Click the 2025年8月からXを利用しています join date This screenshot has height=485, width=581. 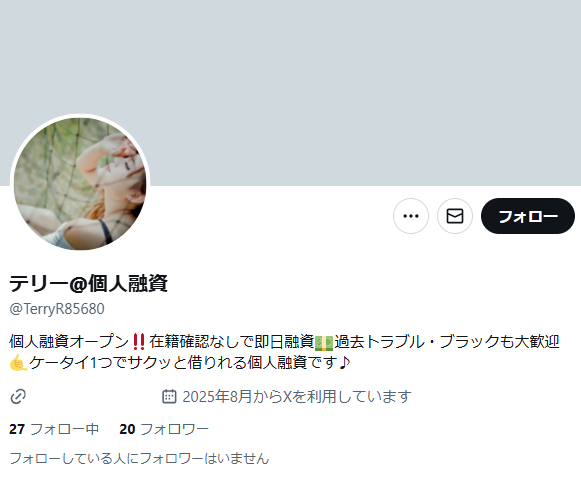point(297,396)
